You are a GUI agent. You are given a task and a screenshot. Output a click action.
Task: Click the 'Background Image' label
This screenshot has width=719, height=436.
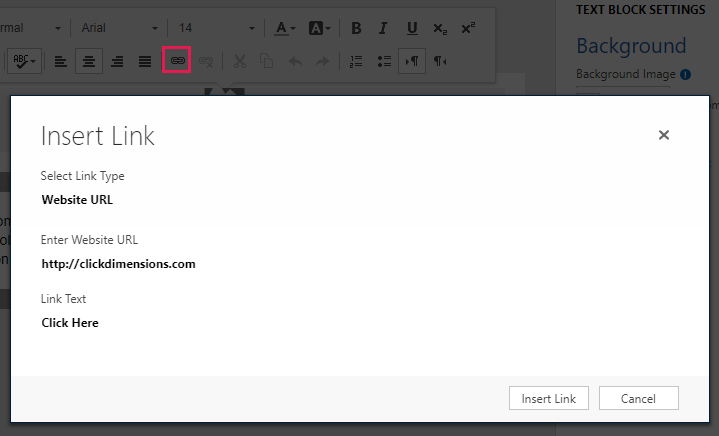625,74
